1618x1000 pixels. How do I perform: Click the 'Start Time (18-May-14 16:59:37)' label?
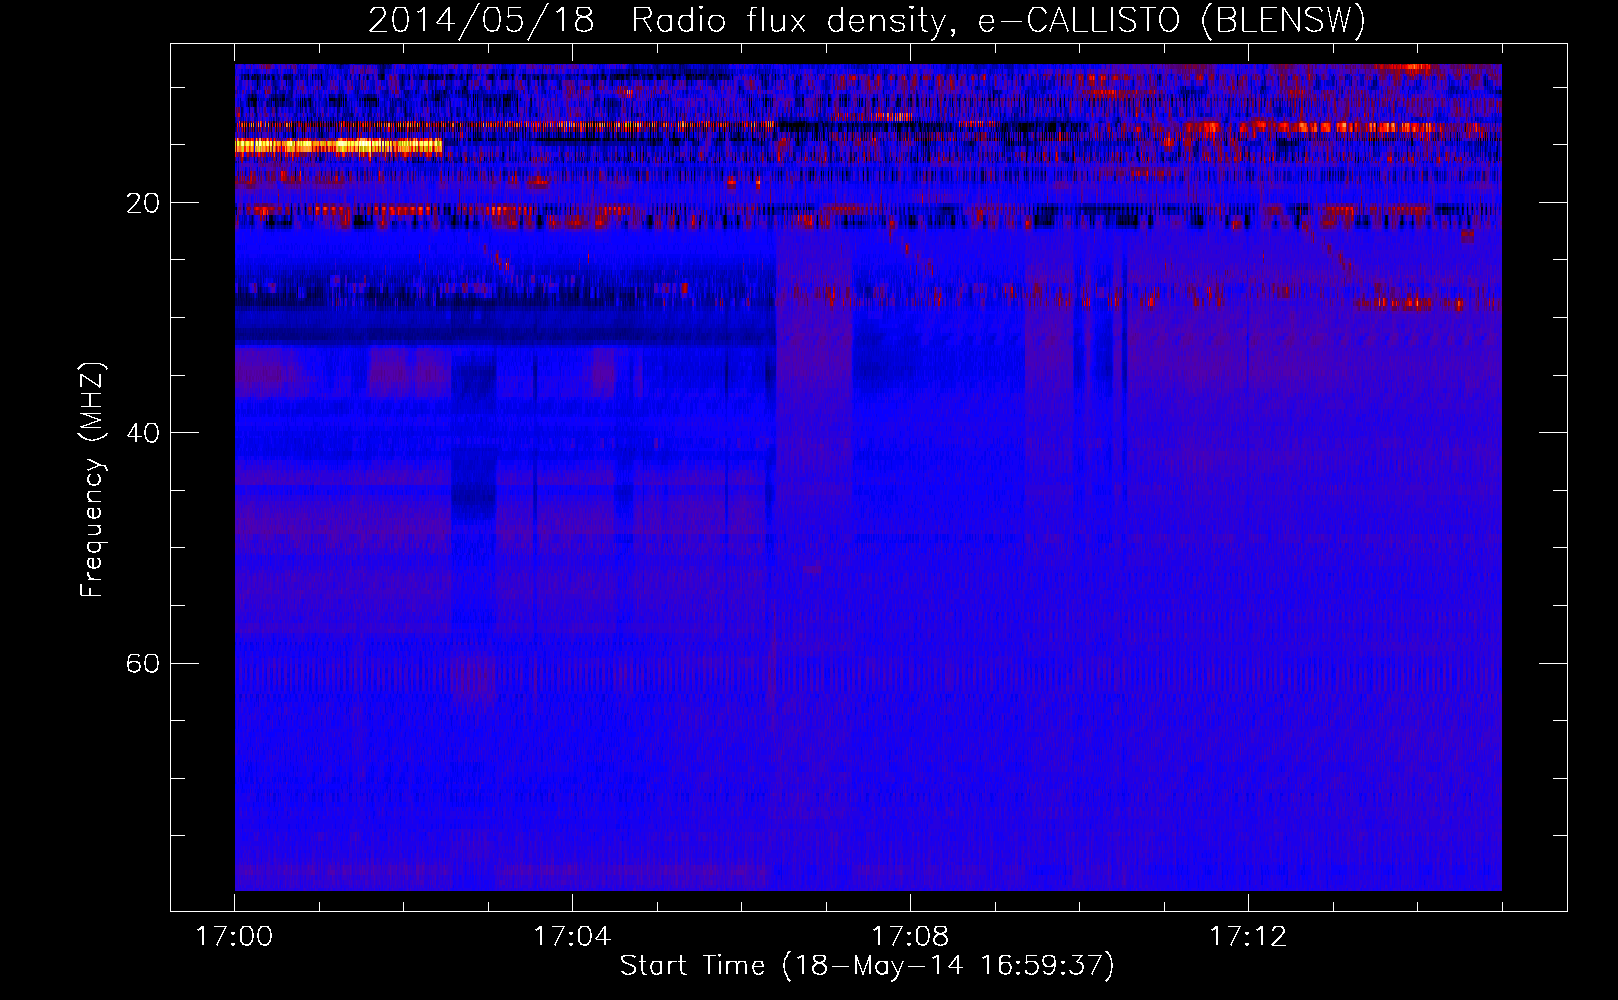[x=867, y=966]
